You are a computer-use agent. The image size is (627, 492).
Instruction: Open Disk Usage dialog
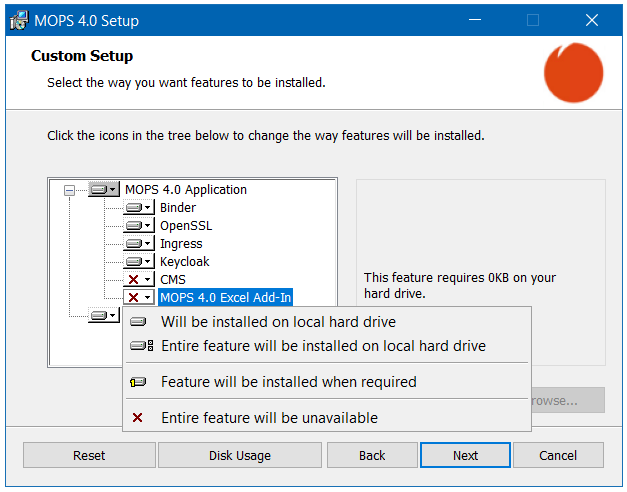pos(240,455)
